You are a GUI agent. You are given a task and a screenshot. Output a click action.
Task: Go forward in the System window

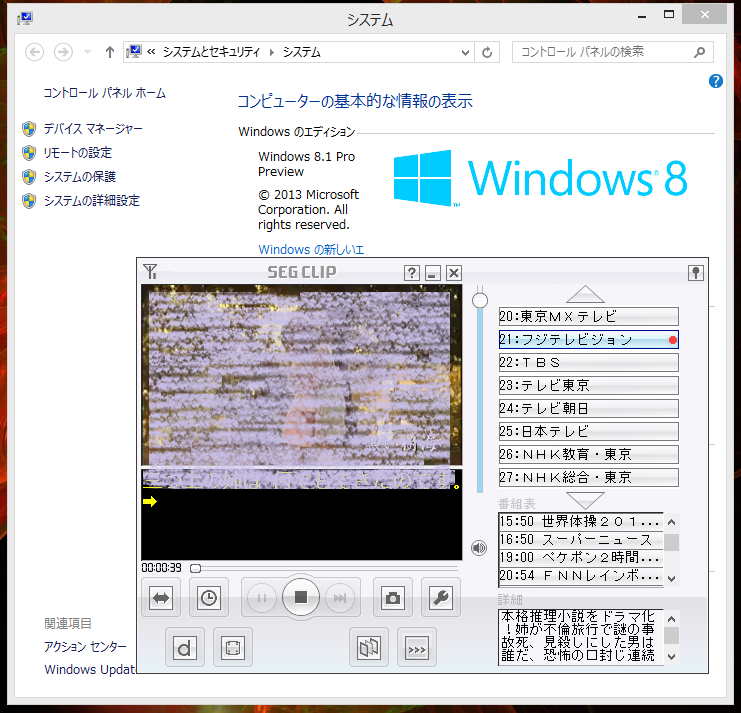click(x=63, y=52)
